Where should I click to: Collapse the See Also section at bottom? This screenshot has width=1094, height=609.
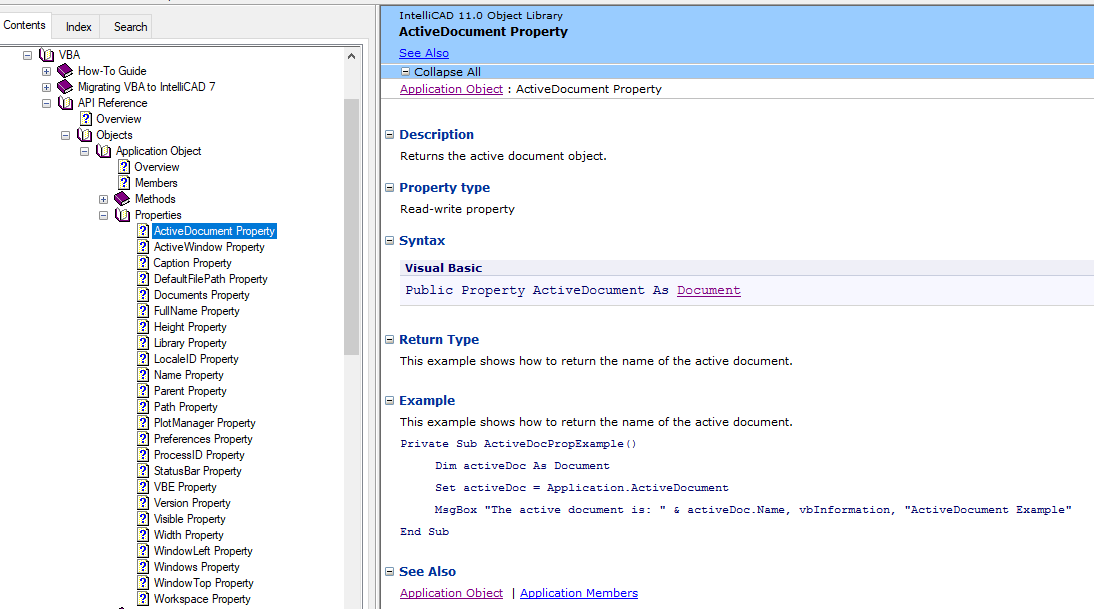pos(389,571)
